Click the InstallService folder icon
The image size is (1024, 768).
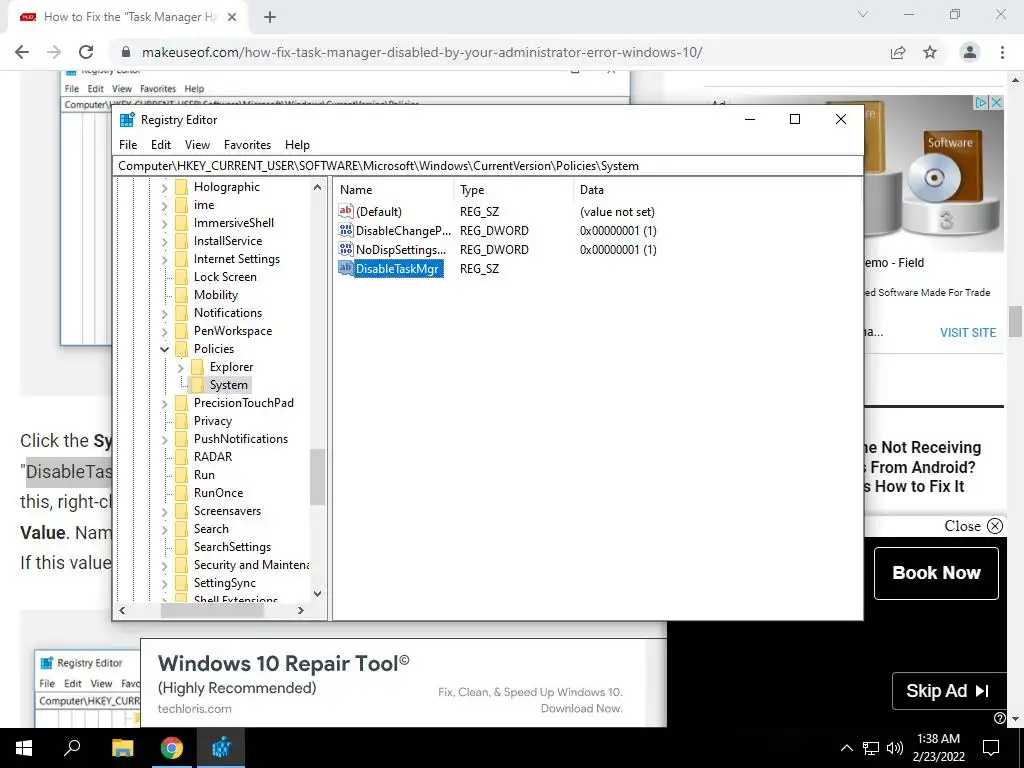182,241
